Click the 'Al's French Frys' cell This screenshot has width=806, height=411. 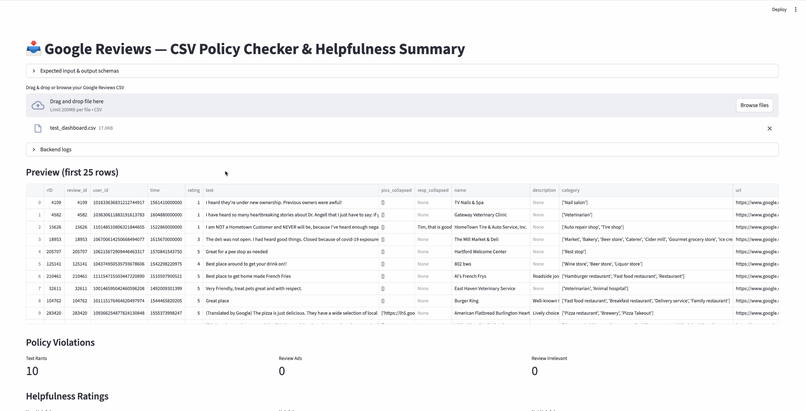pyautogui.click(x=491, y=276)
